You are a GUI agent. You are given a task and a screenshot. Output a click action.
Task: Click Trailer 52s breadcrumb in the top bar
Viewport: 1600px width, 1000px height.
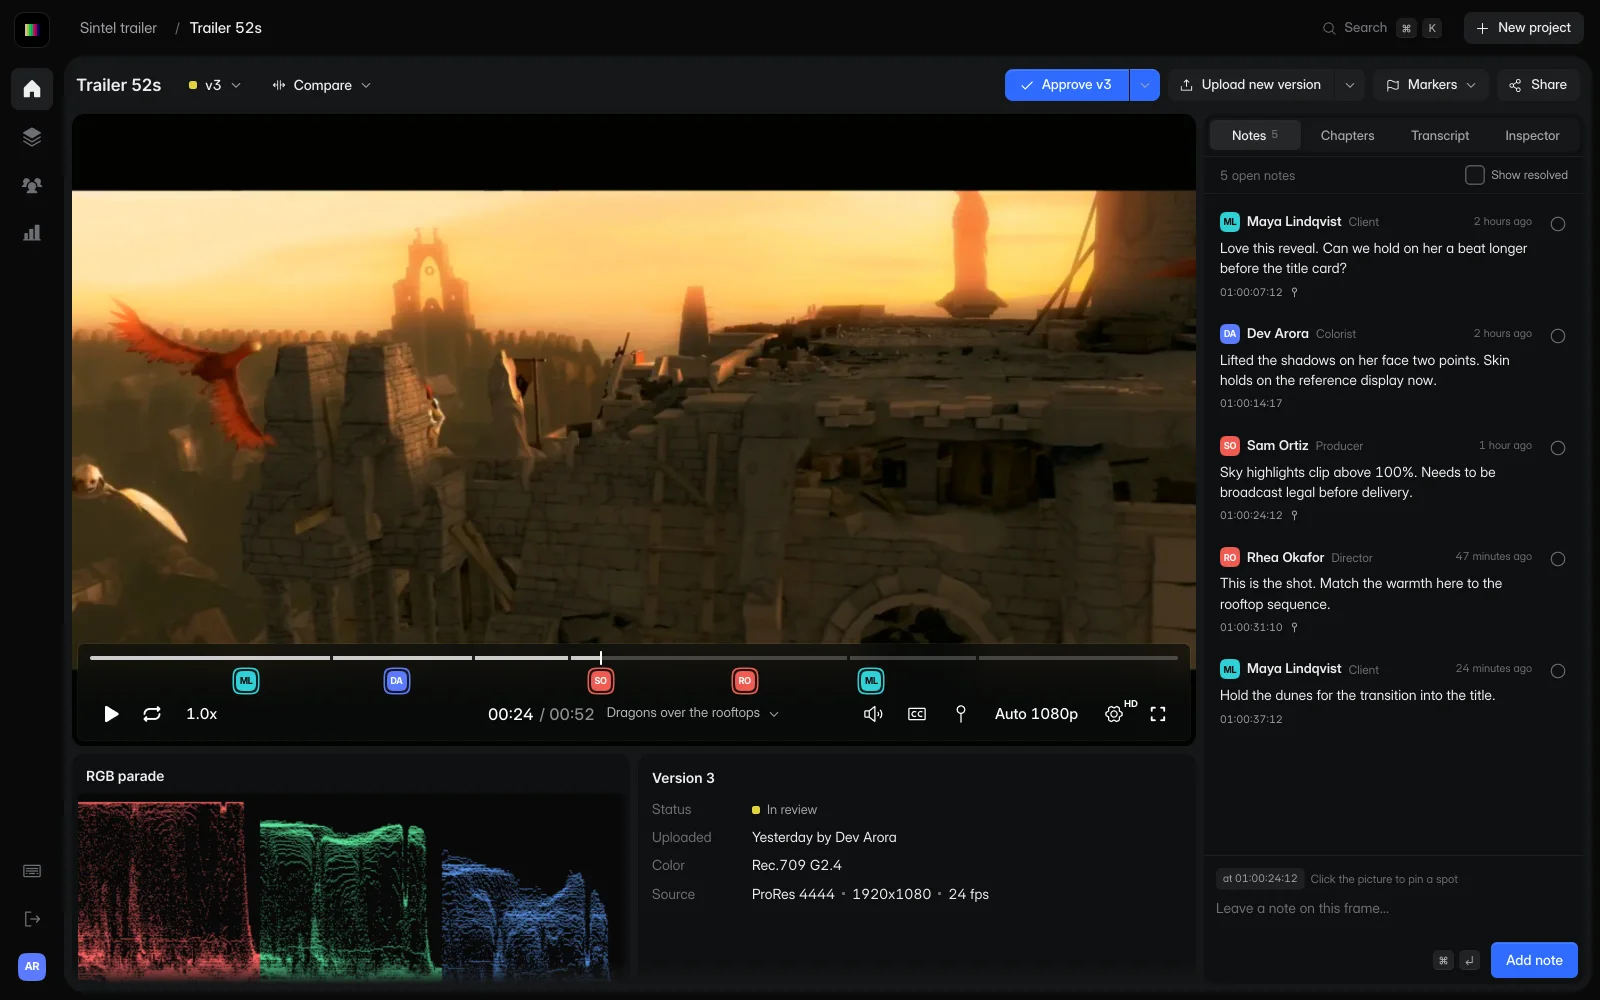226,28
